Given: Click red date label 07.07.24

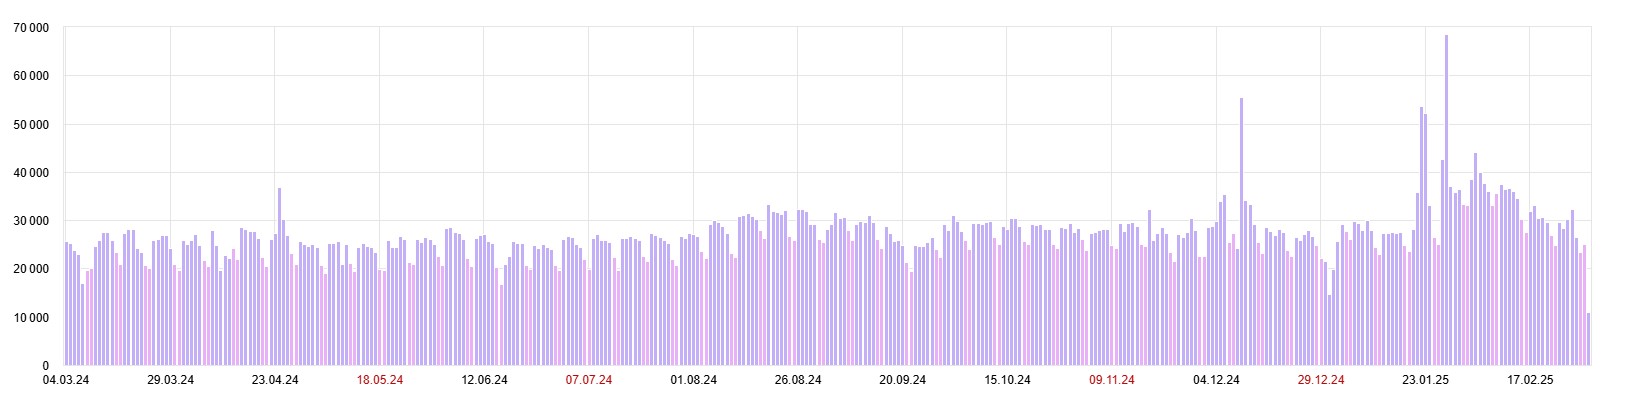Looking at the screenshot, I should pos(589,380).
